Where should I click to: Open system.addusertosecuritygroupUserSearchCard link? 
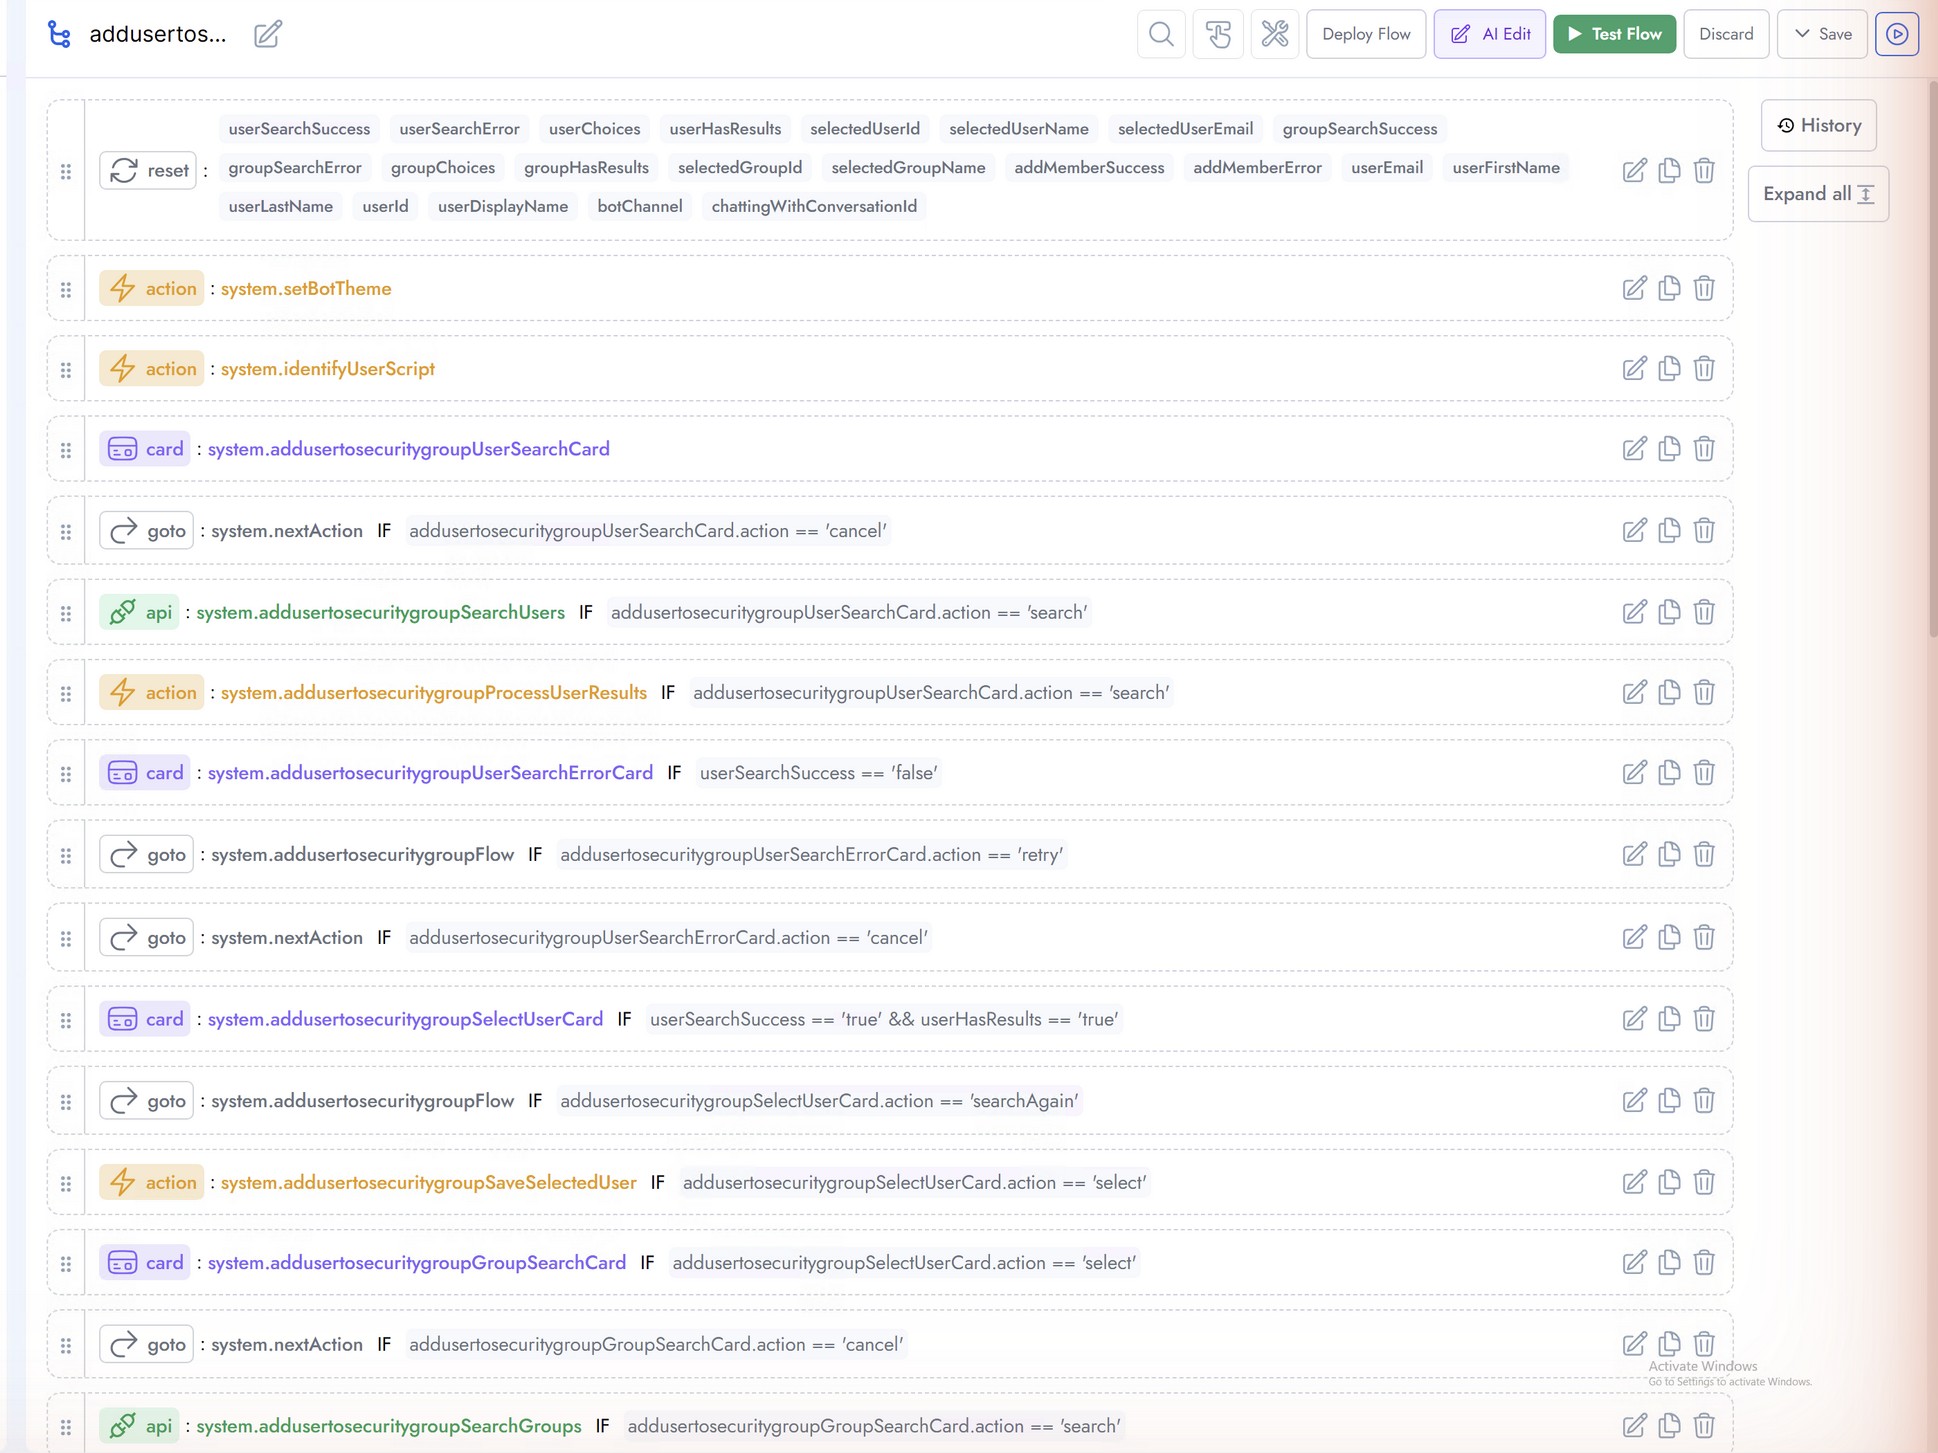point(409,448)
